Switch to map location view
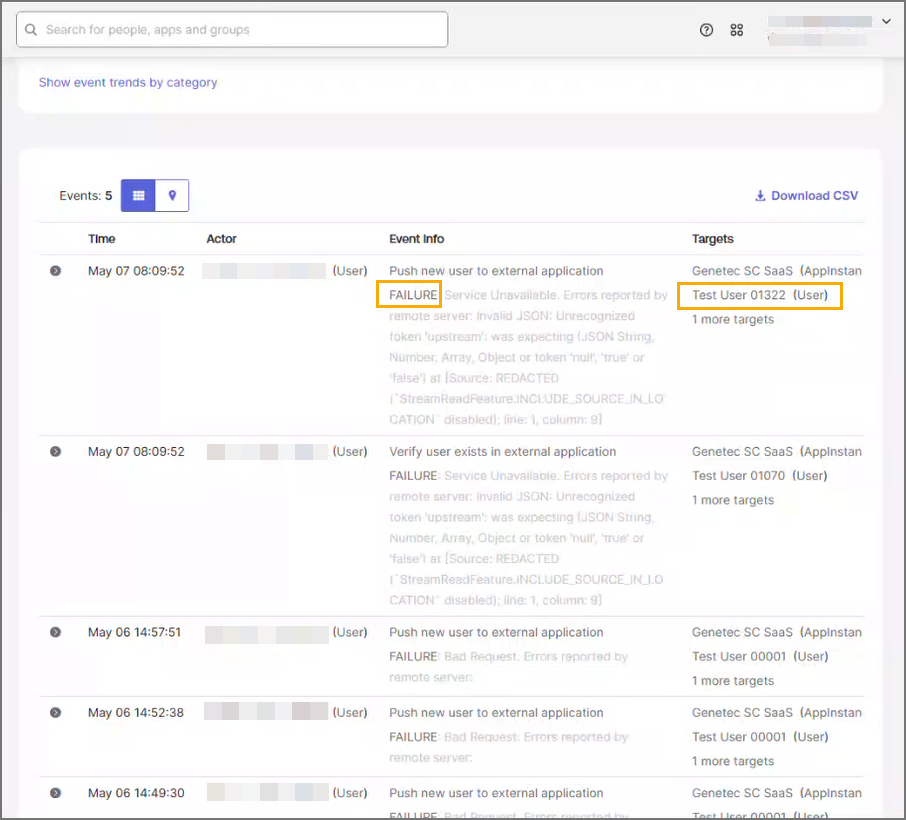Screen dimensions: 906x820 [172, 195]
